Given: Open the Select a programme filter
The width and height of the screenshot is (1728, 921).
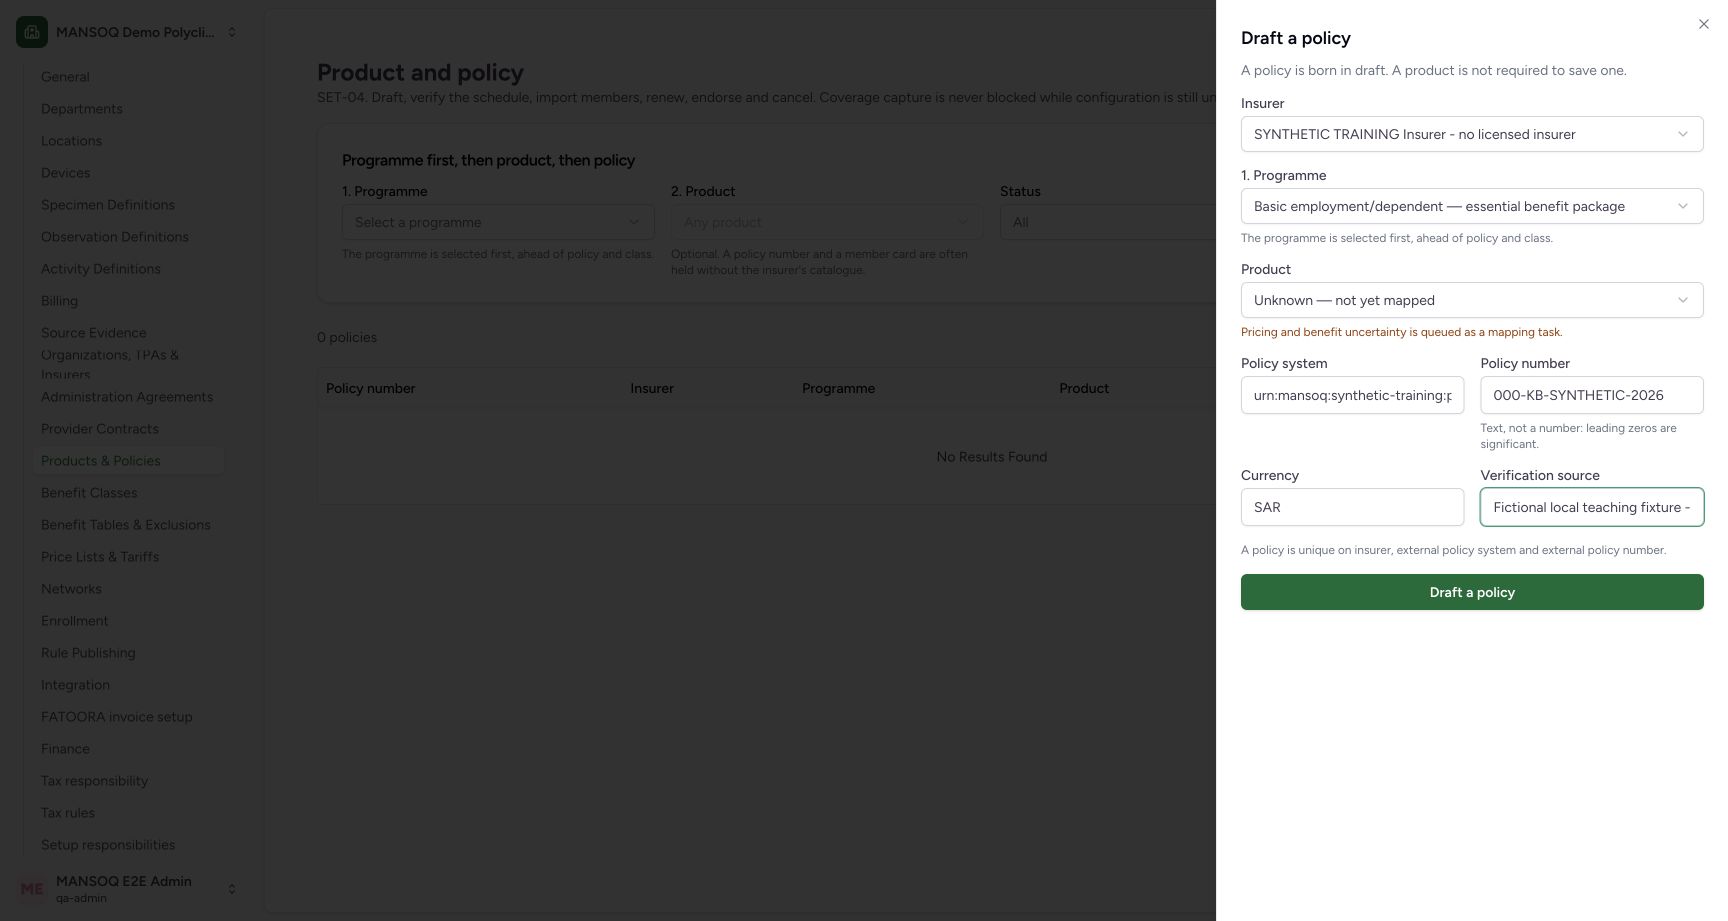Looking at the screenshot, I should point(498,222).
